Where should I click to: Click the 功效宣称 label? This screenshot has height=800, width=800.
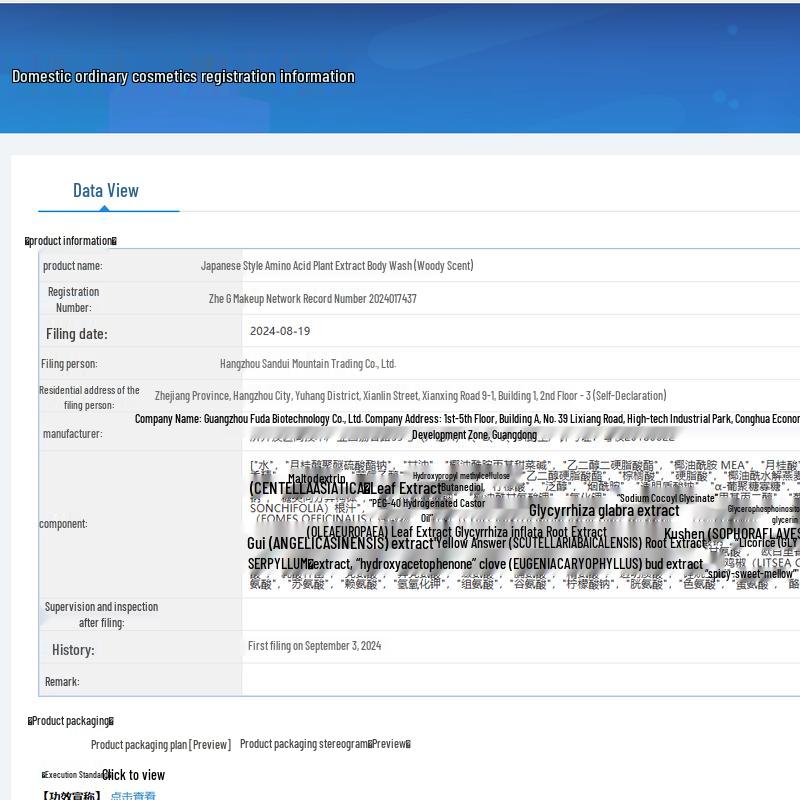tap(71, 796)
